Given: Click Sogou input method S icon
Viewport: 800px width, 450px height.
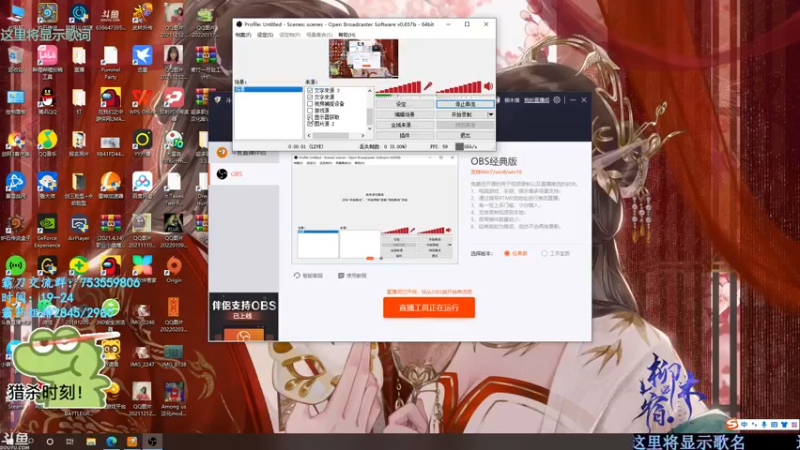Looking at the screenshot, I should click(x=732, y=424).
